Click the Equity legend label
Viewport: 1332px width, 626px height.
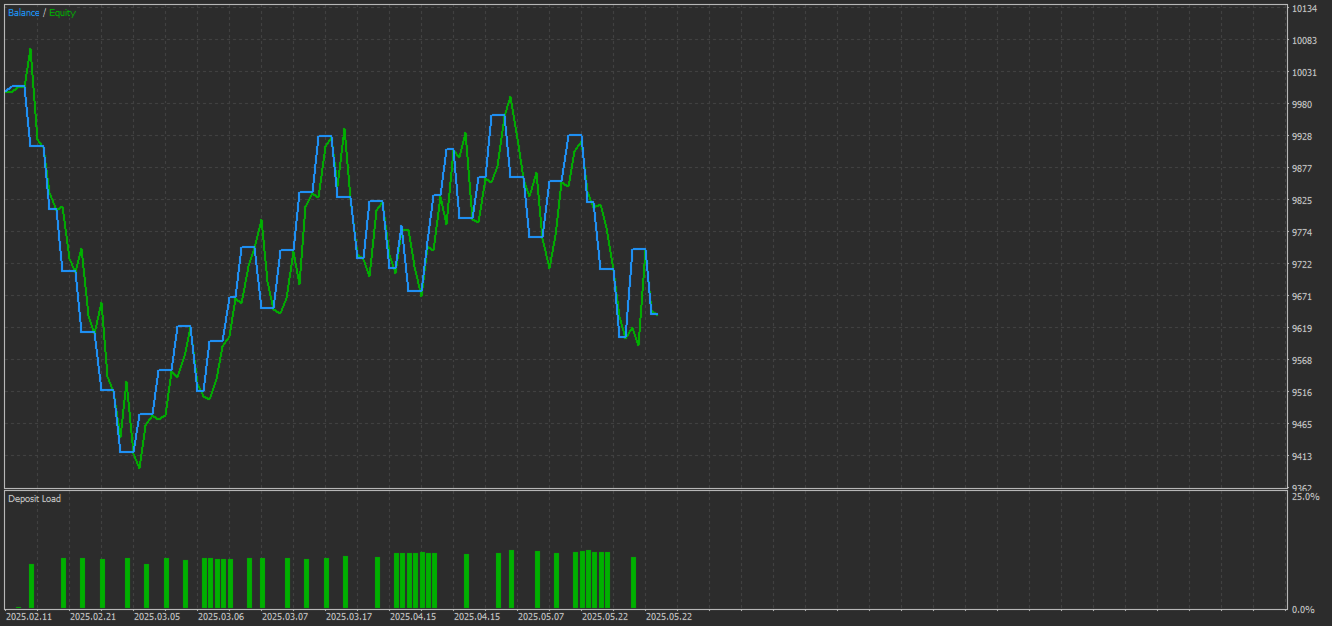click(62, 13)
